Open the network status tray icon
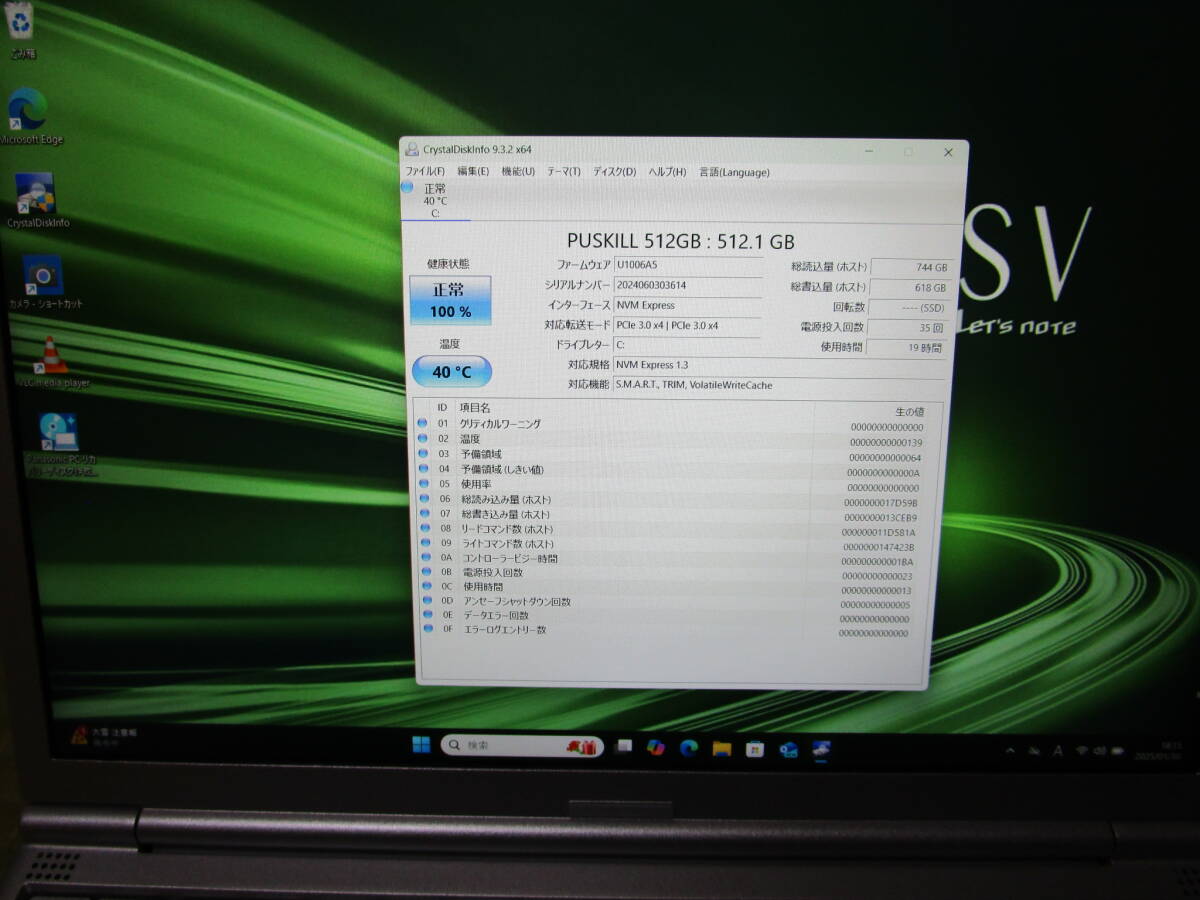Image resolution: width=1200 pixels, height=900 pixels. 1081,751
